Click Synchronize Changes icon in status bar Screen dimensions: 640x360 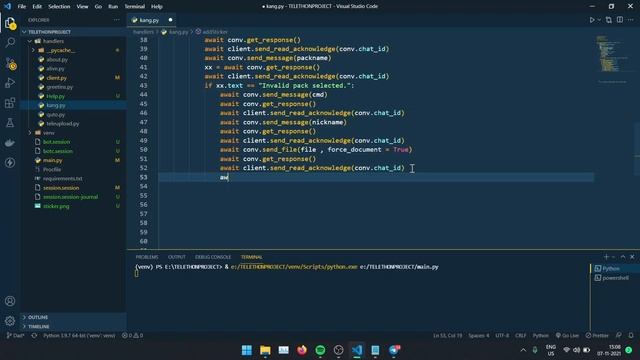tap(34, 336)
